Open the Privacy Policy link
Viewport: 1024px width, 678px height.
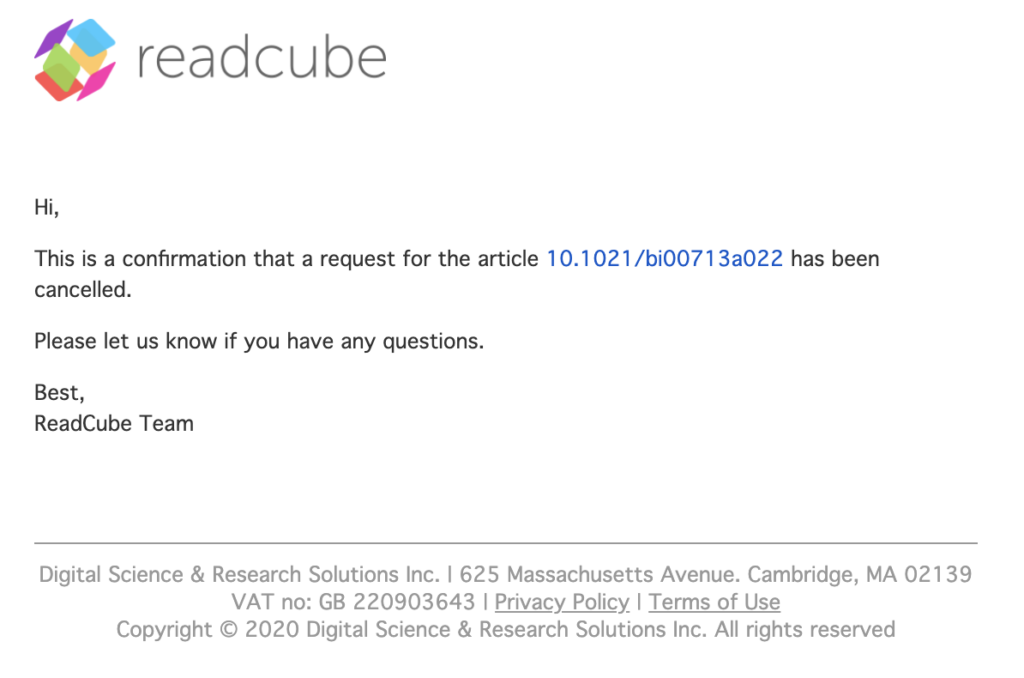coord(562,602)
